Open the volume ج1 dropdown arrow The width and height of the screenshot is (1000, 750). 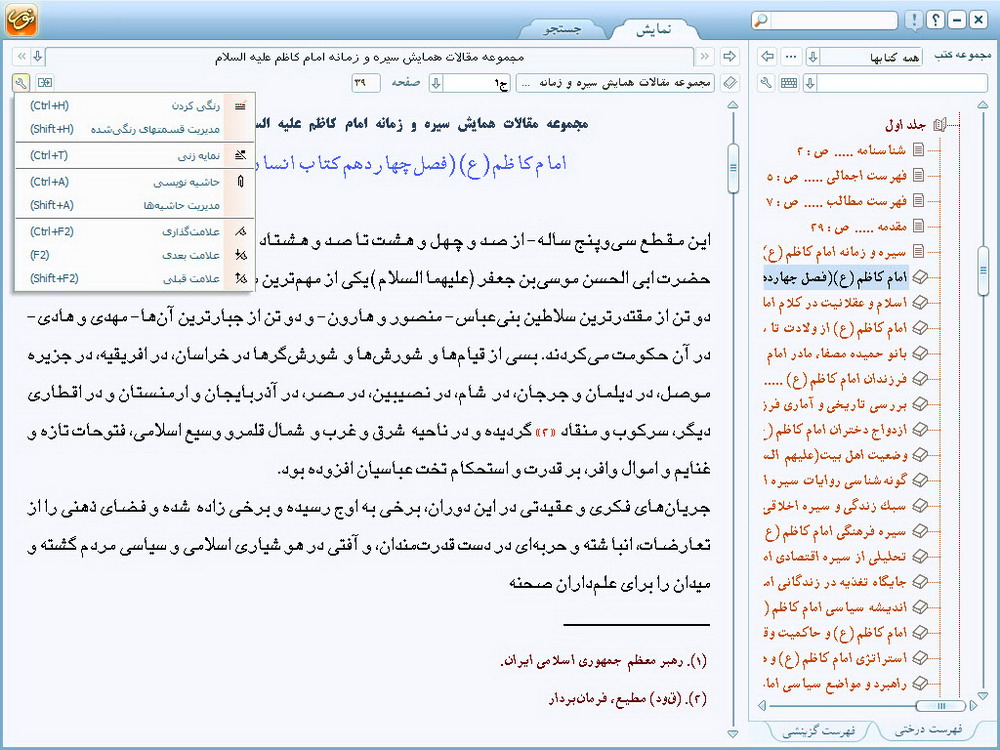coord(437,82)
